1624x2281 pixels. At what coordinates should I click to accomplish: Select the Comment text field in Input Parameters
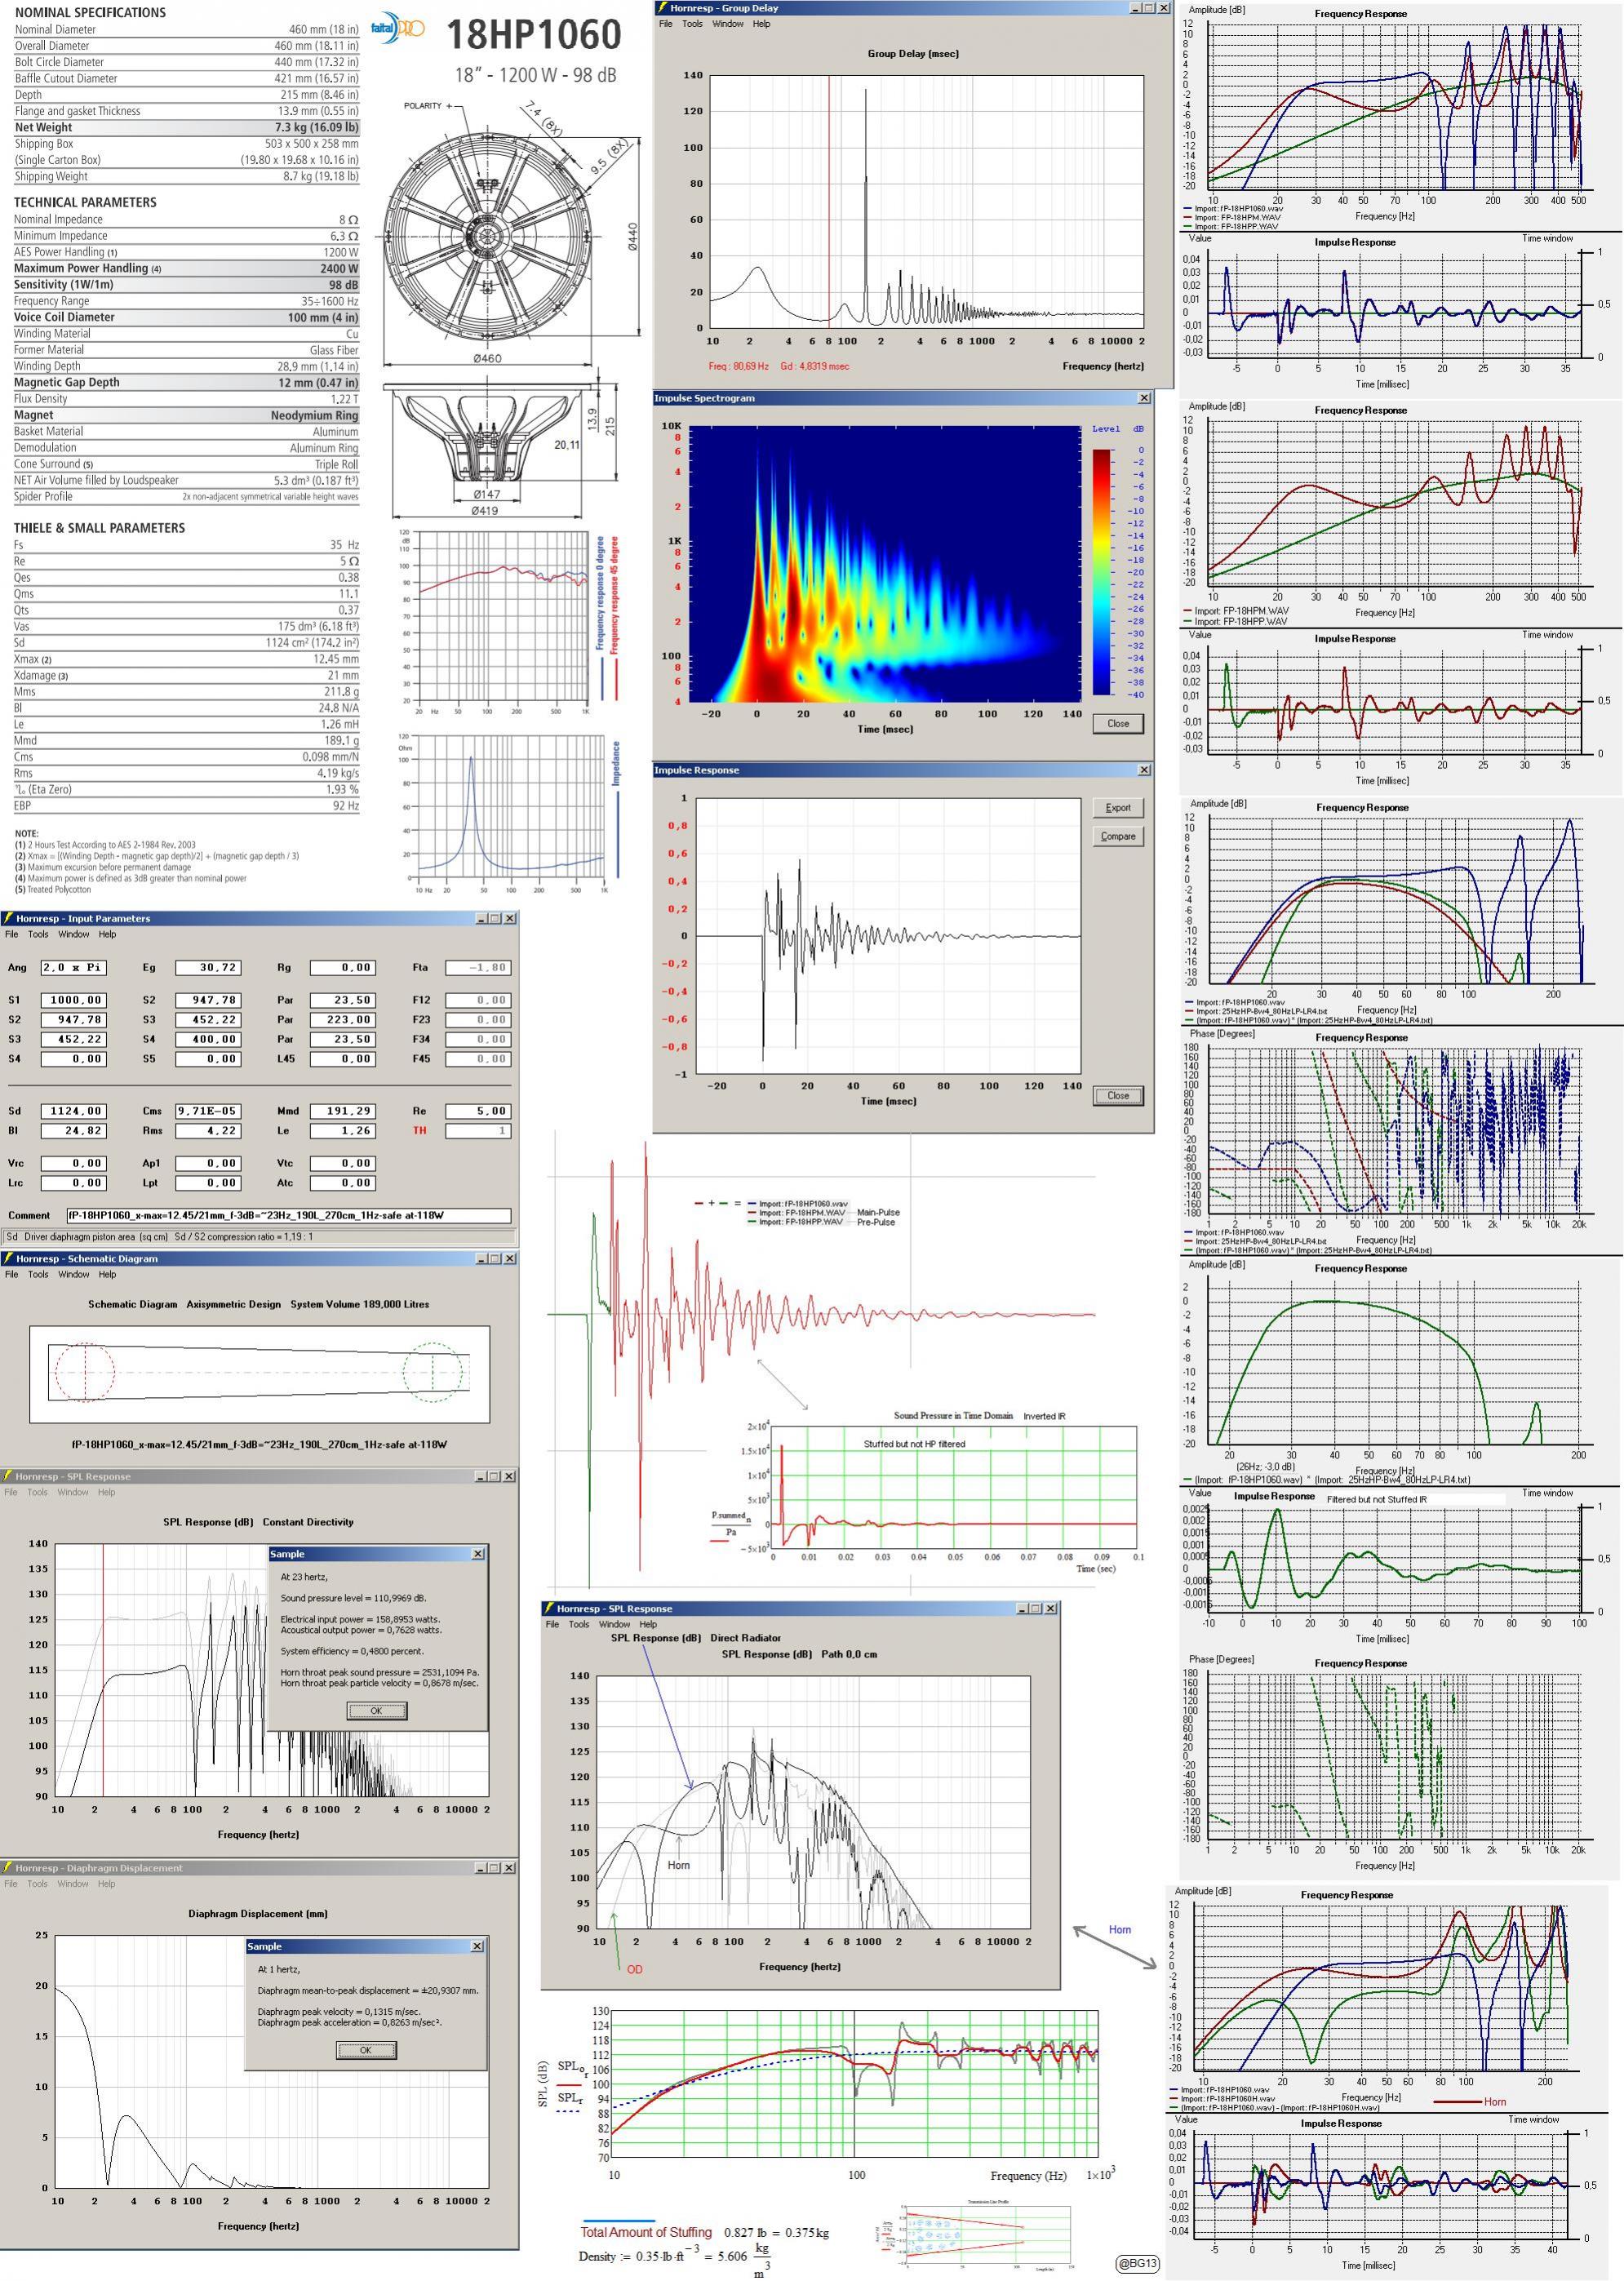point(288,1216)
